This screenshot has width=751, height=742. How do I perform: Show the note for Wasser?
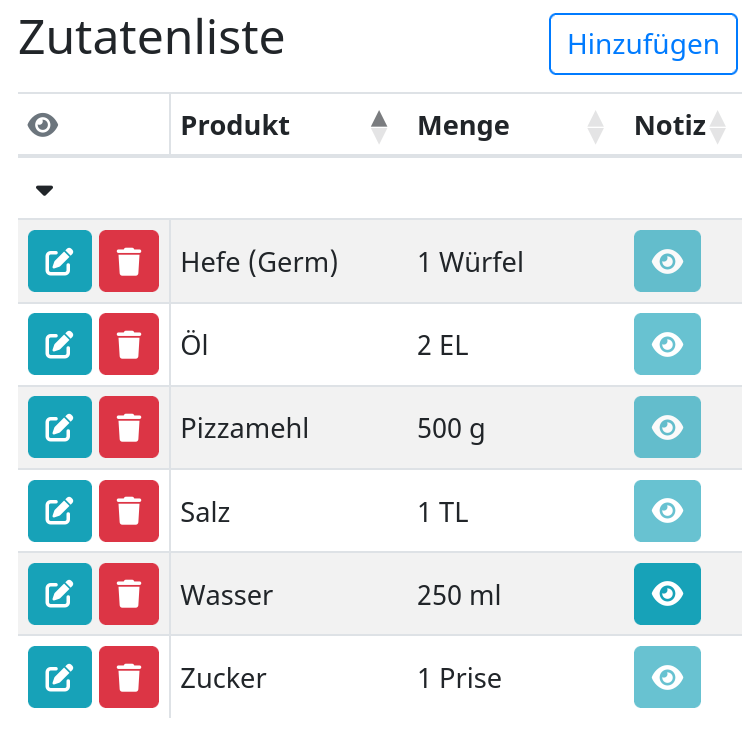click(667, 594)
